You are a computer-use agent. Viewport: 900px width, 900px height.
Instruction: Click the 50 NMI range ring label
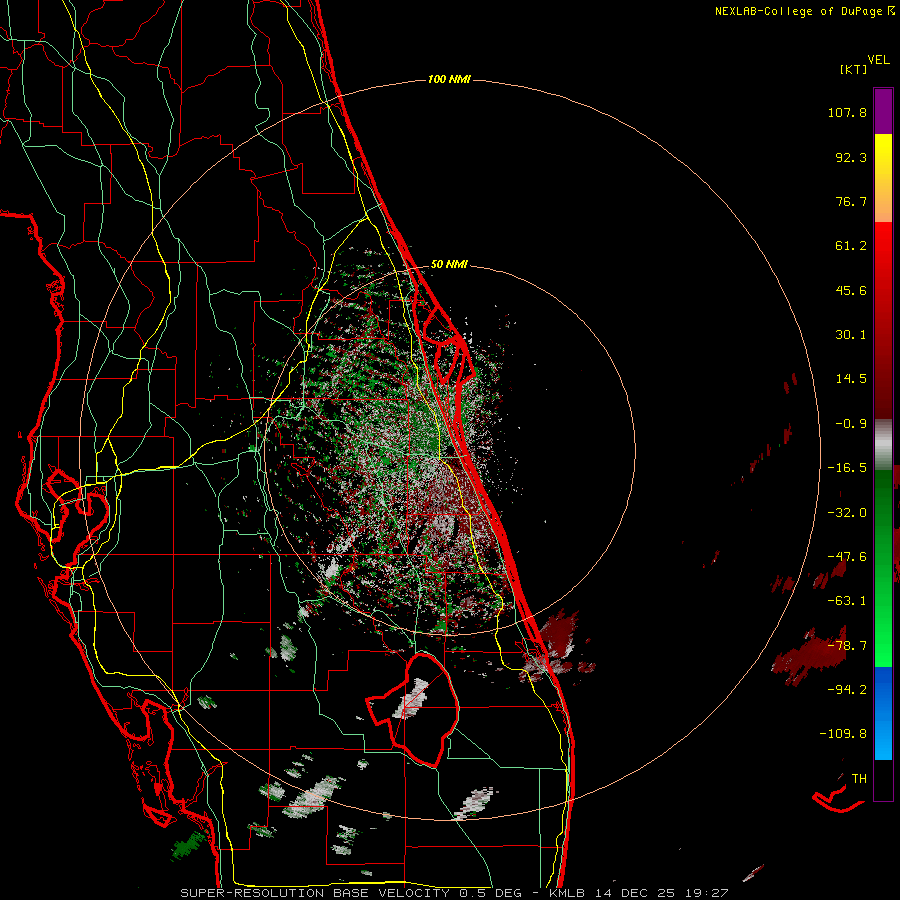point(449,265)
